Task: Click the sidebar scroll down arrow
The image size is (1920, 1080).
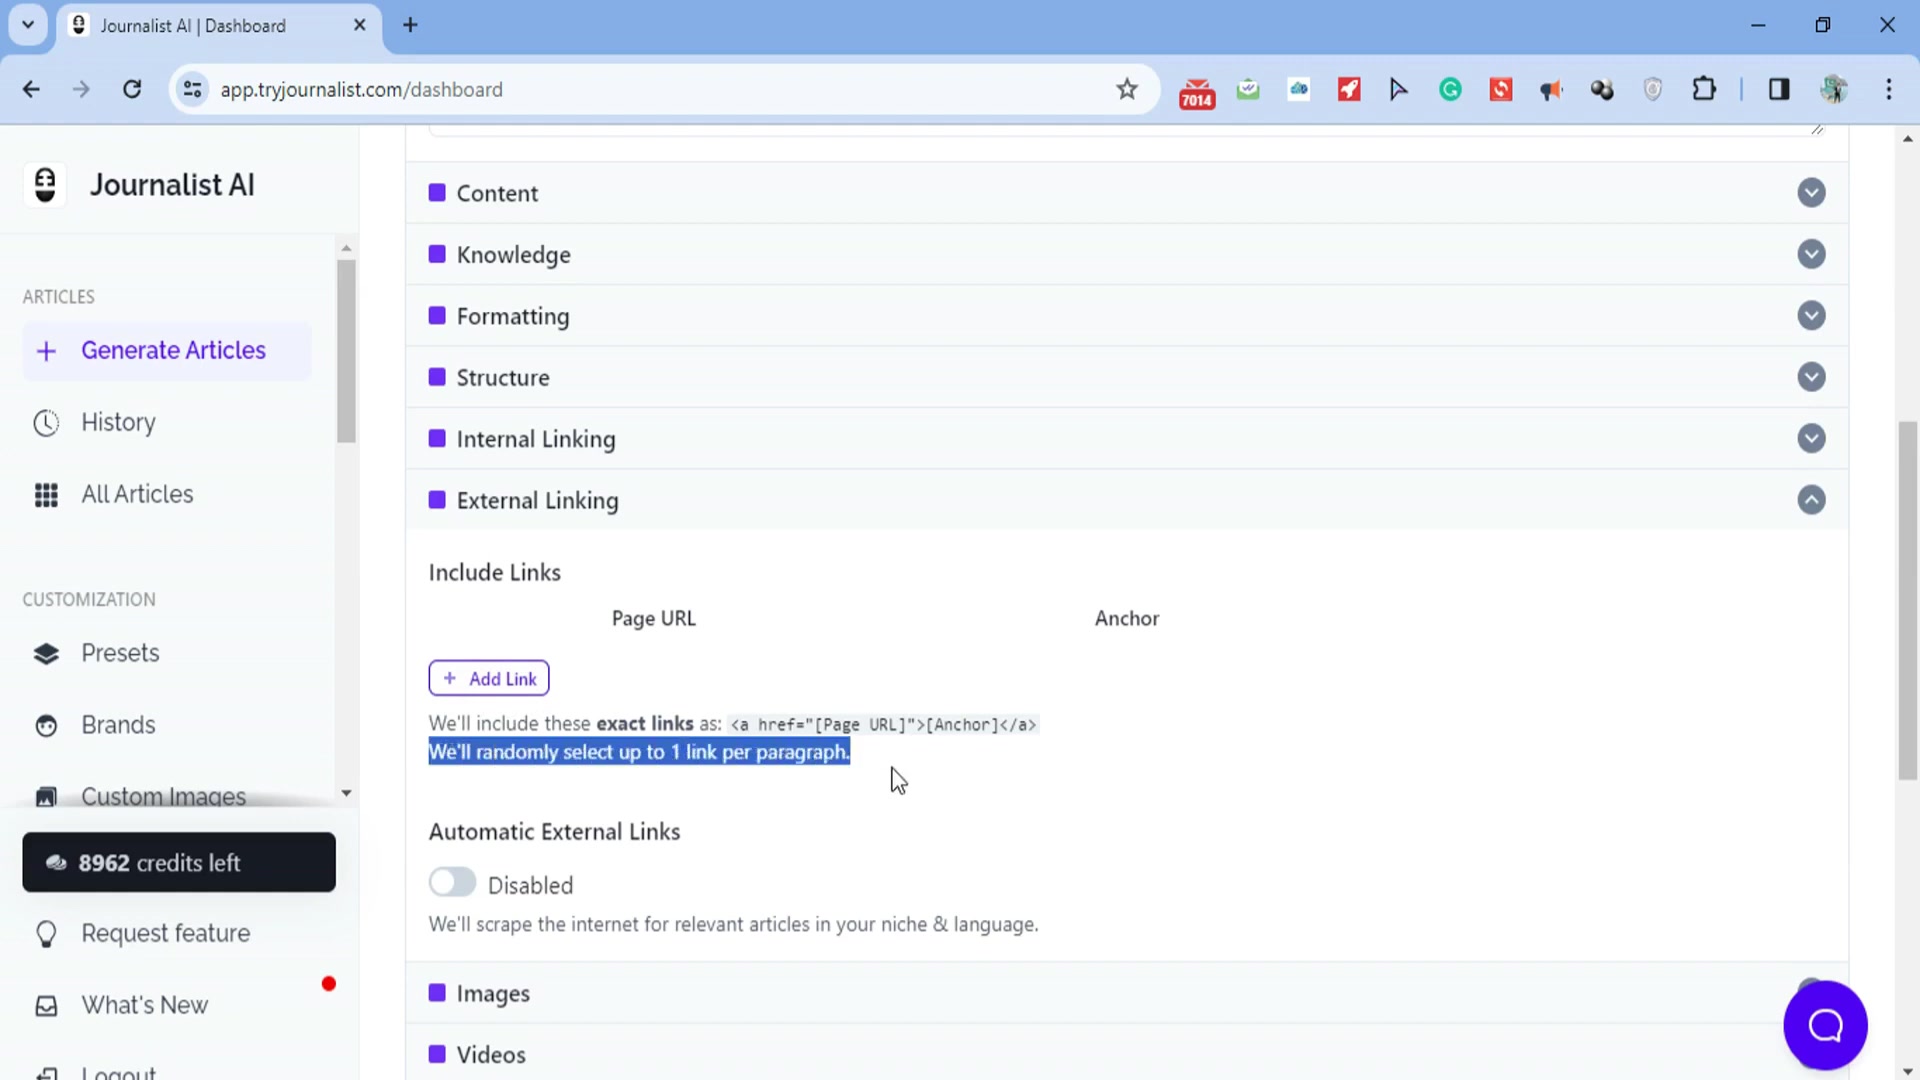Action: coord(346,793)
